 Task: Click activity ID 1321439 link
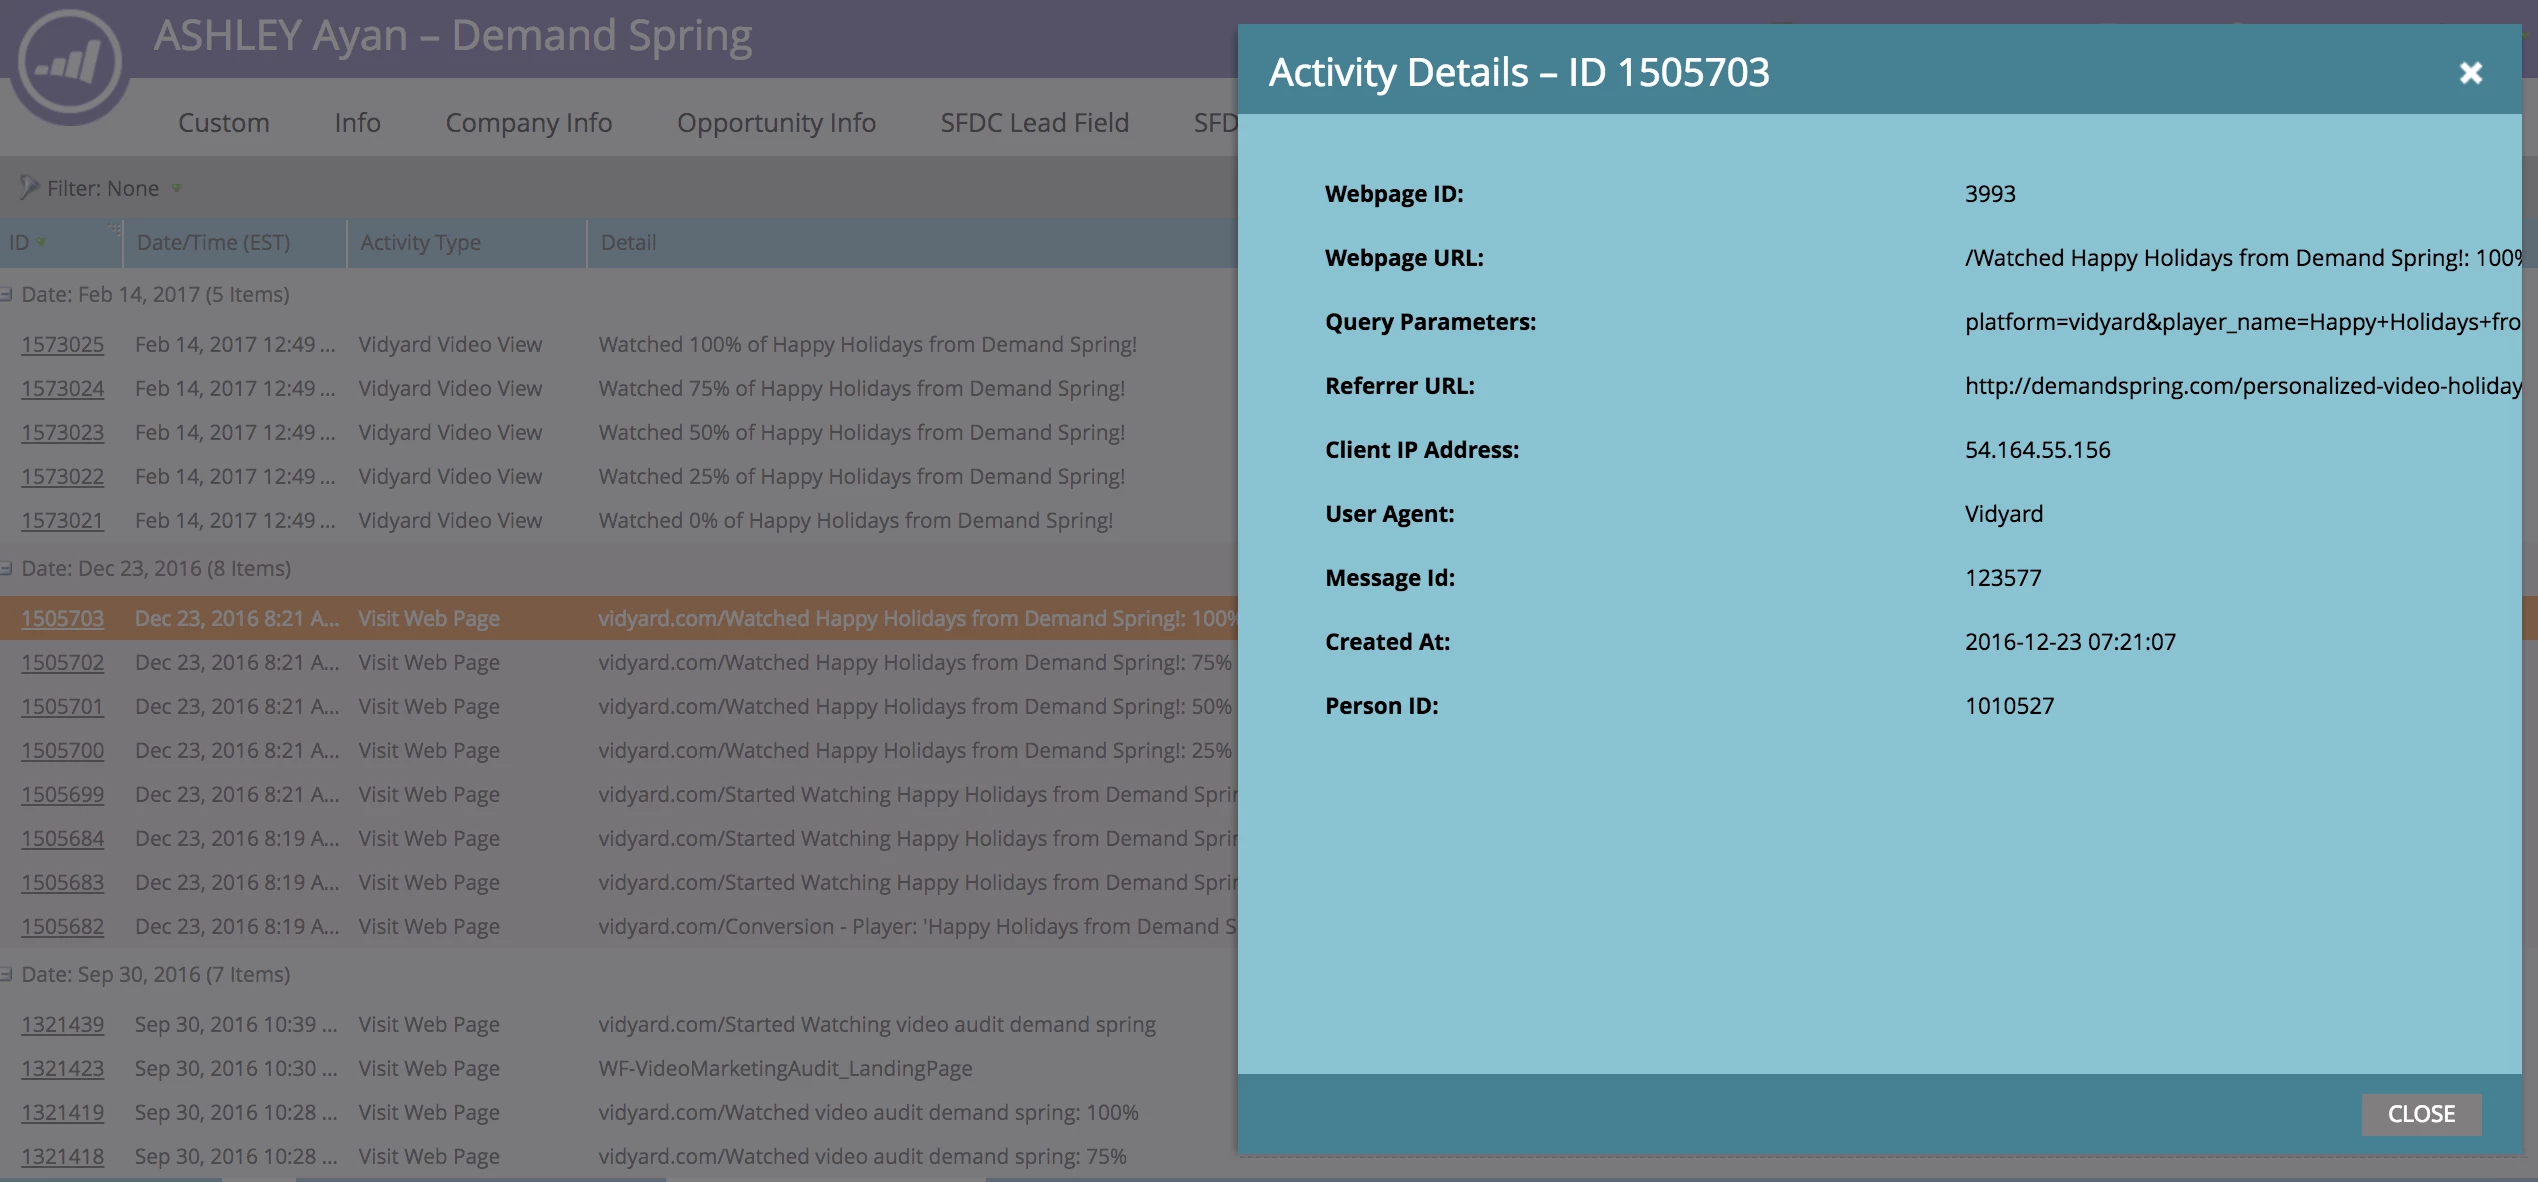pyautogui.click(x=62, y=1025)
